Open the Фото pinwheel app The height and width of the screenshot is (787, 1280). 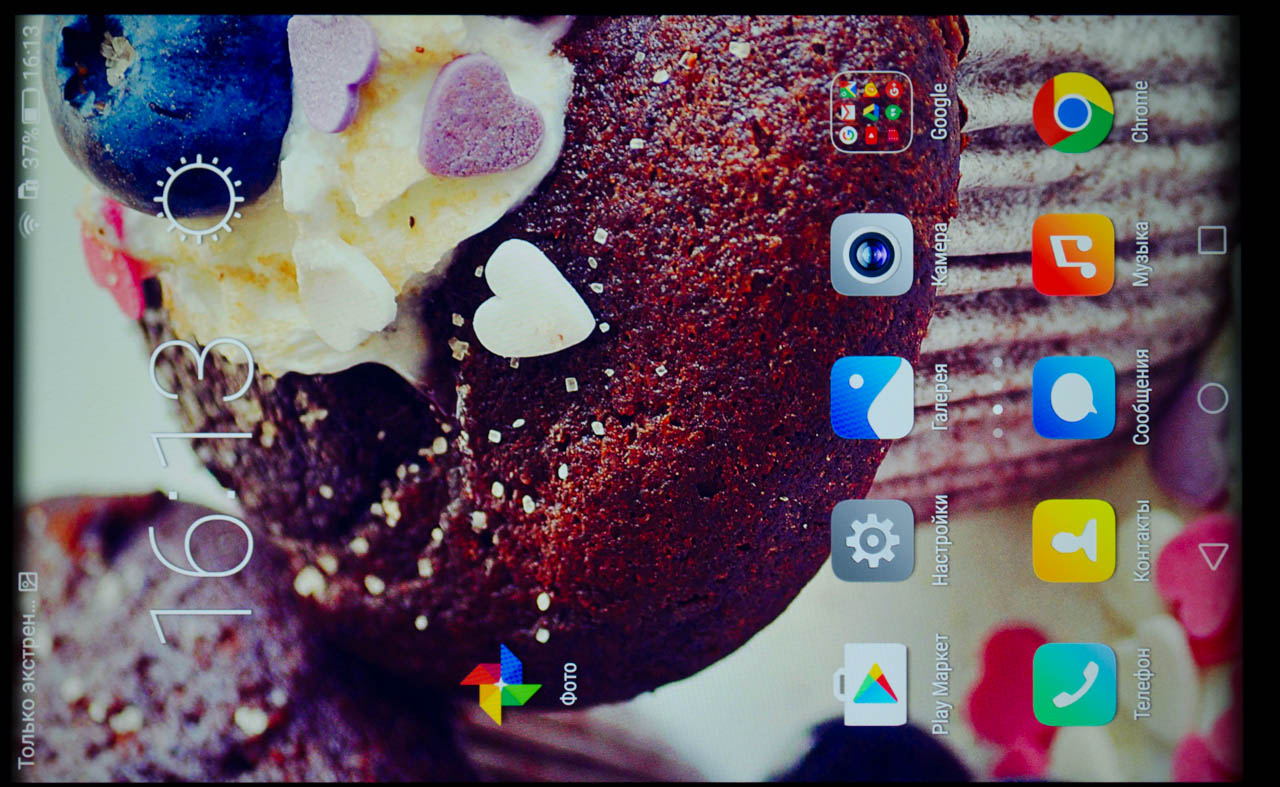(501, 684)
